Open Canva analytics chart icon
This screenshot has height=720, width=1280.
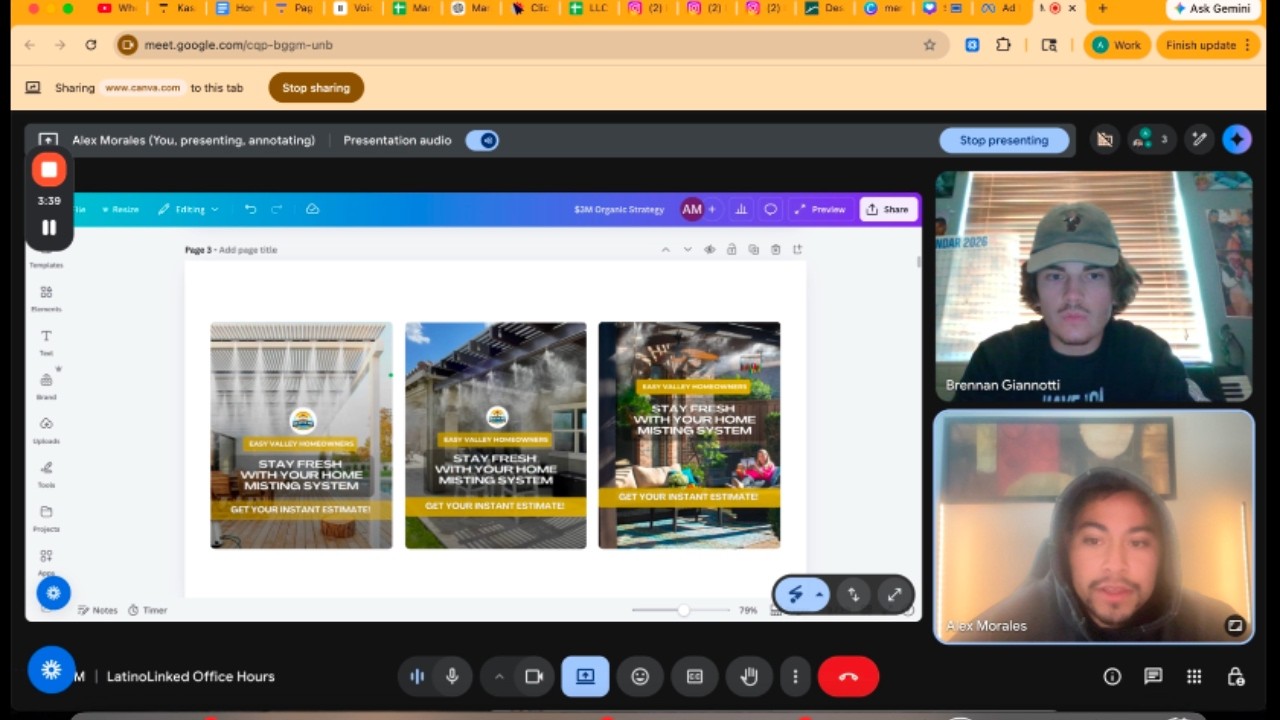coord(741,209)
